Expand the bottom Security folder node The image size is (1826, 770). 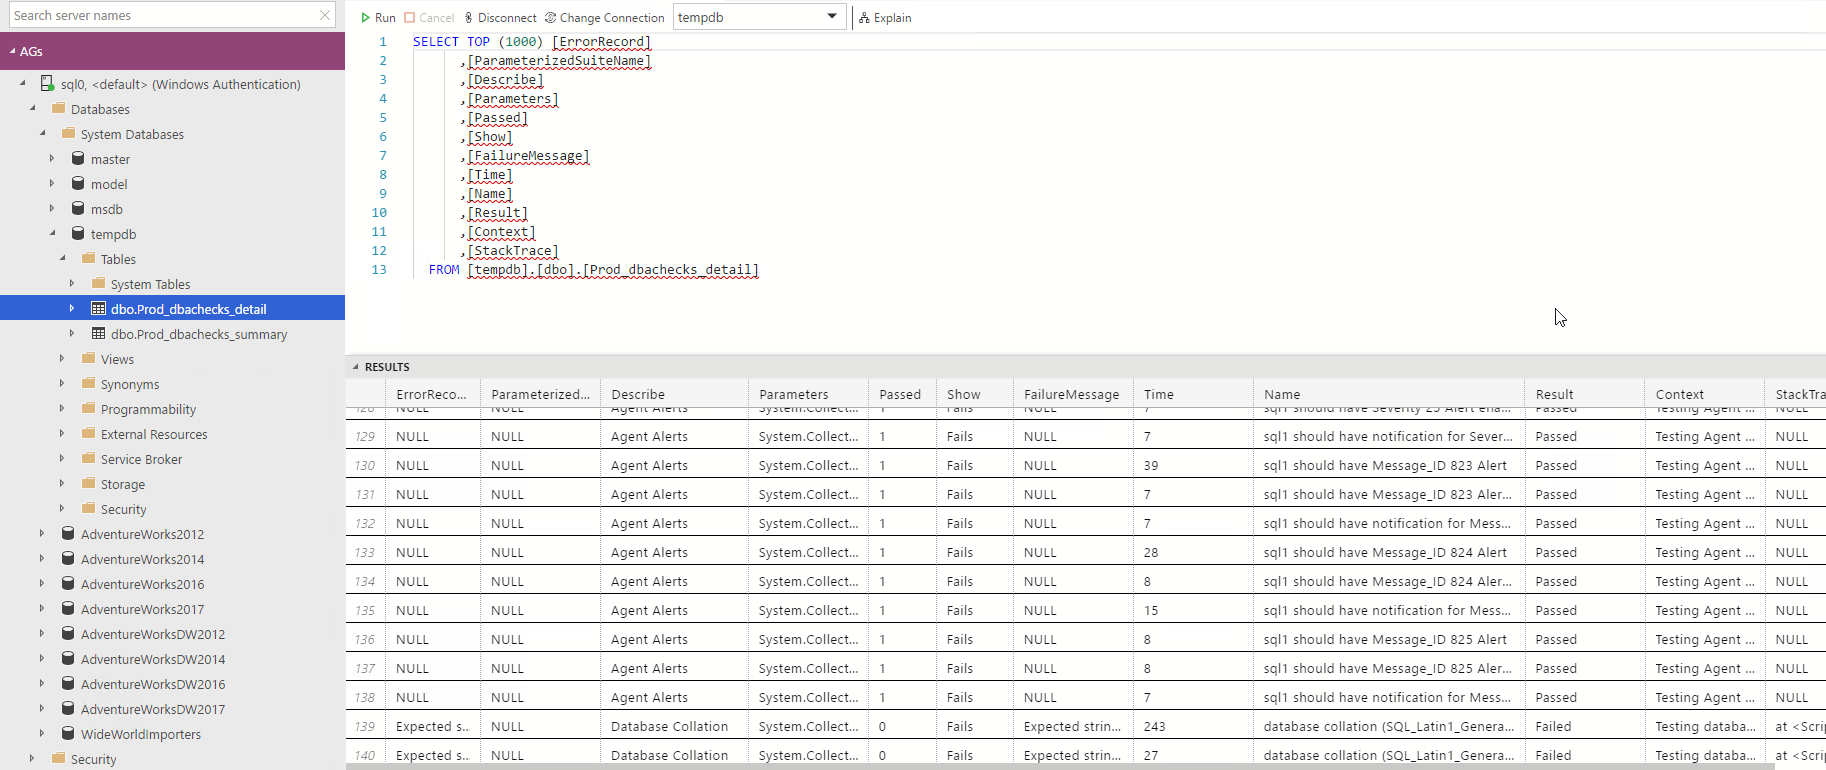click(32, 758)
